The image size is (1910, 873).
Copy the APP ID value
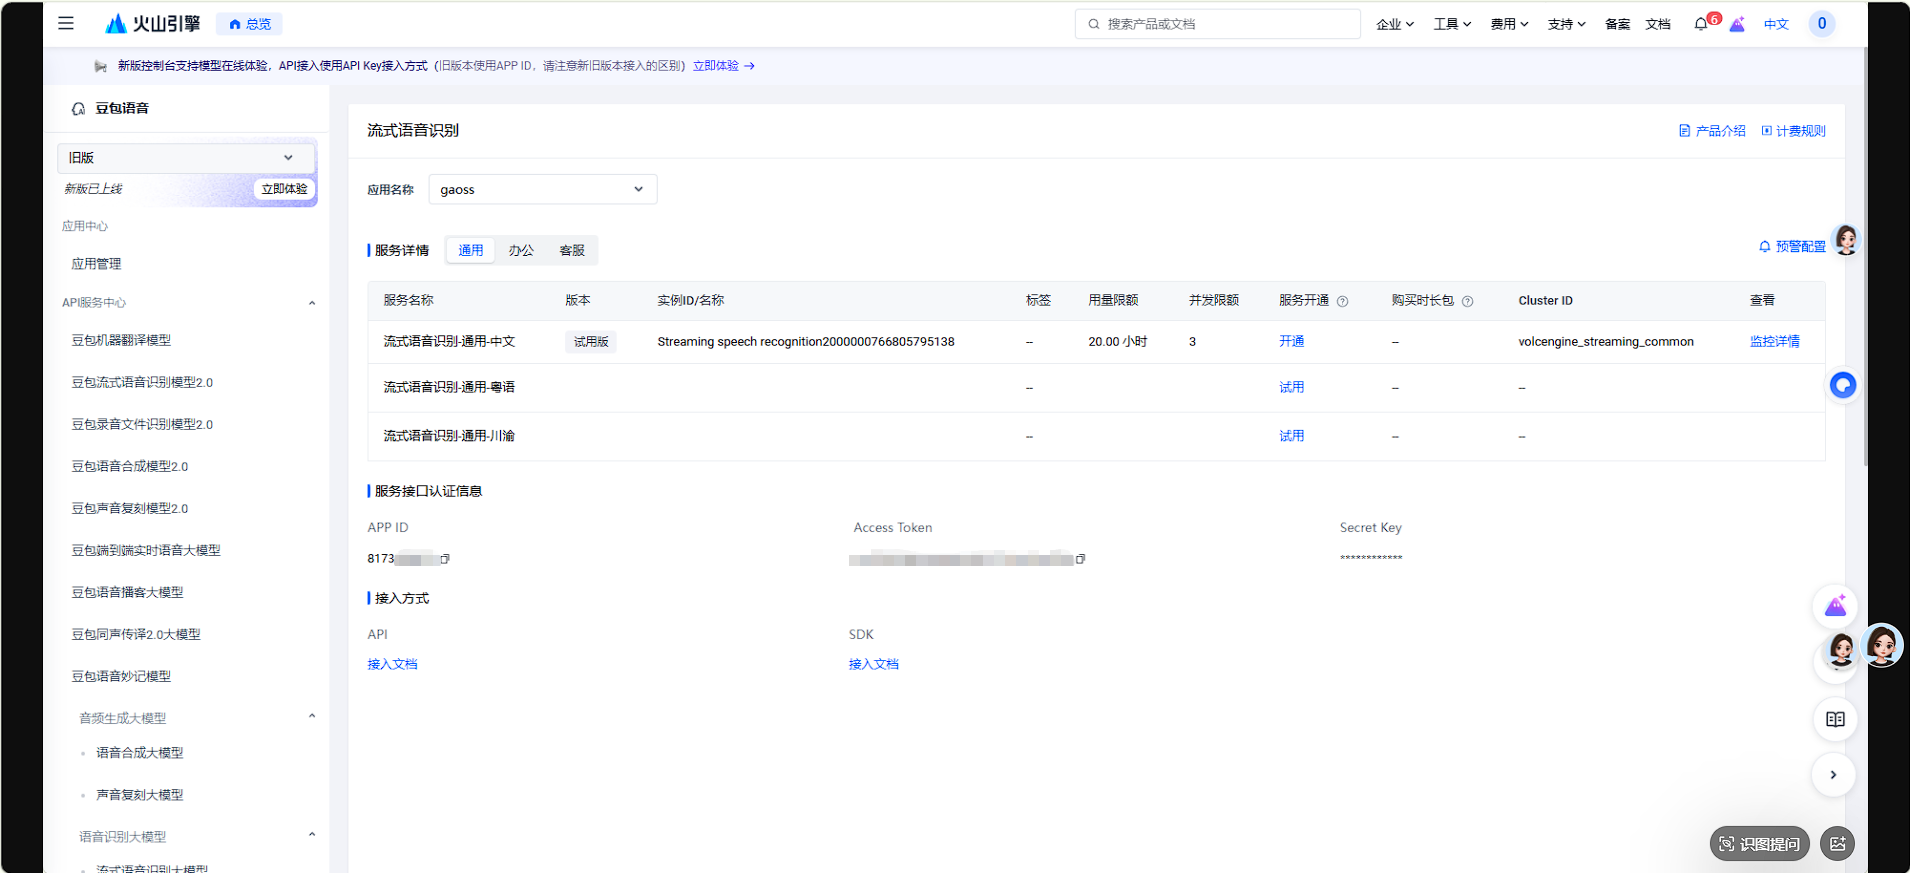tap(445, 559)
